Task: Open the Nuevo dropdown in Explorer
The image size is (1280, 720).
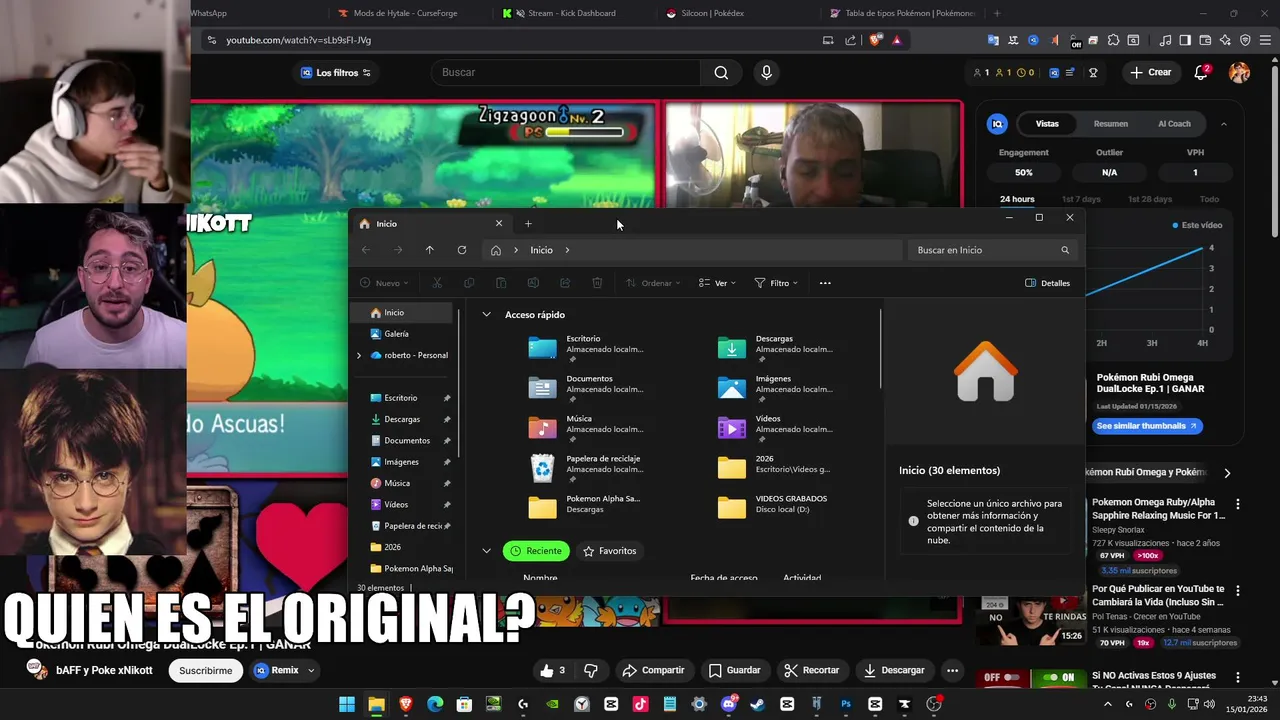Action: click(382, 283)
